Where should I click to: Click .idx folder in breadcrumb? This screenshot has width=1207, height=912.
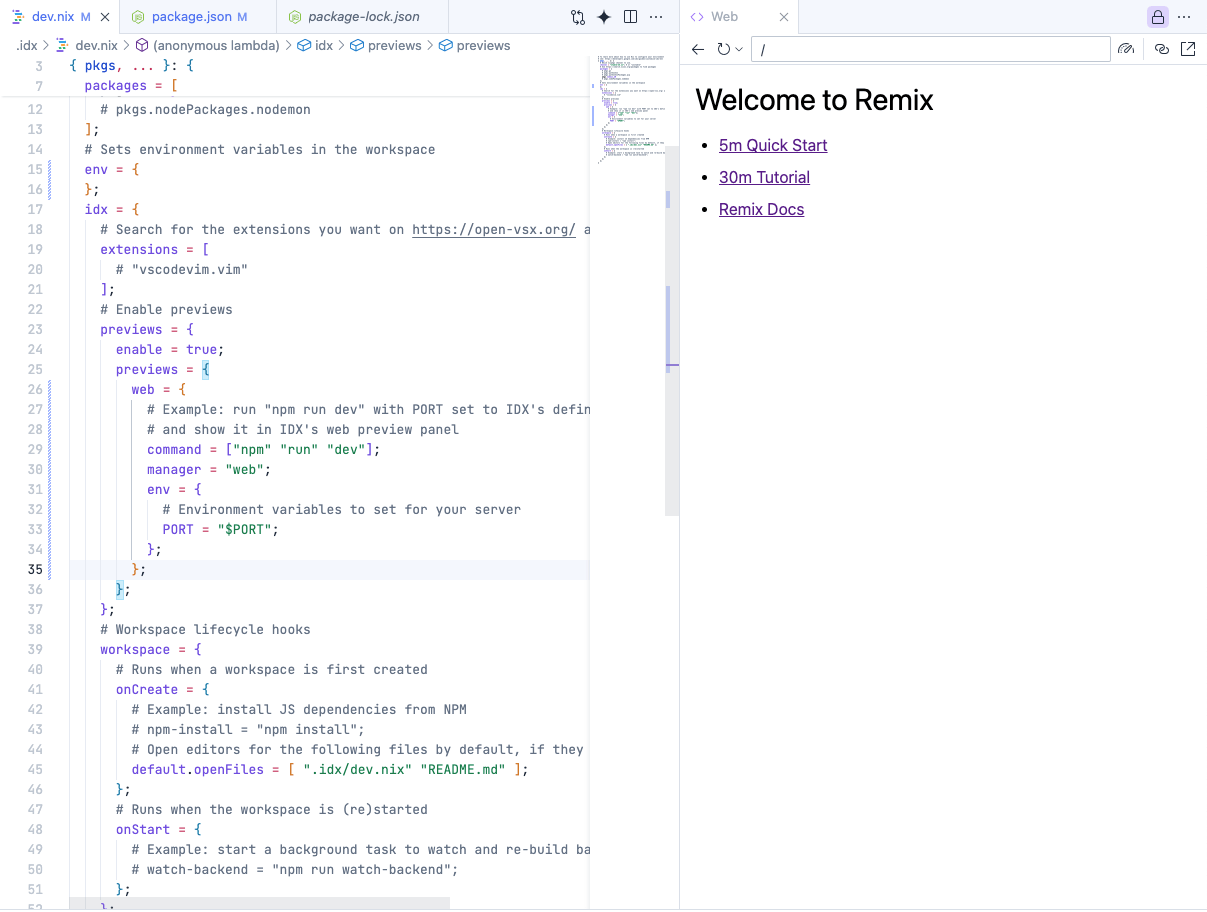click(x=26, y=45)
